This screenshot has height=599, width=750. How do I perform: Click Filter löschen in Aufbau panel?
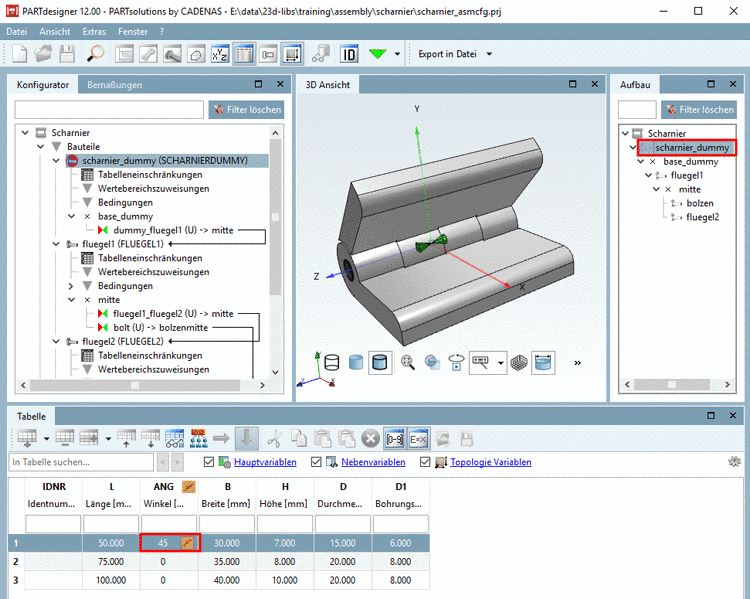click(699, 110)
